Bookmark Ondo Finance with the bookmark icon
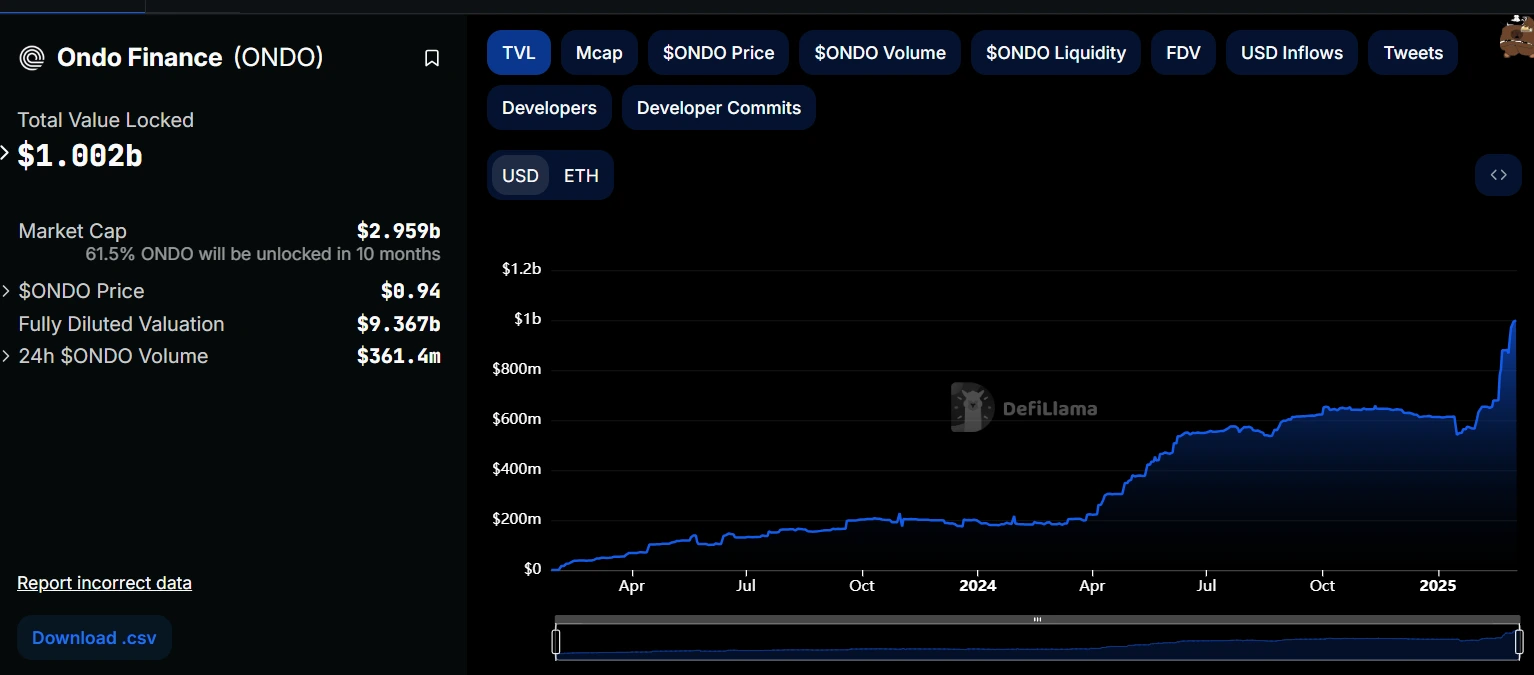This screenshot has width=1534, height=675. [432, 58]
